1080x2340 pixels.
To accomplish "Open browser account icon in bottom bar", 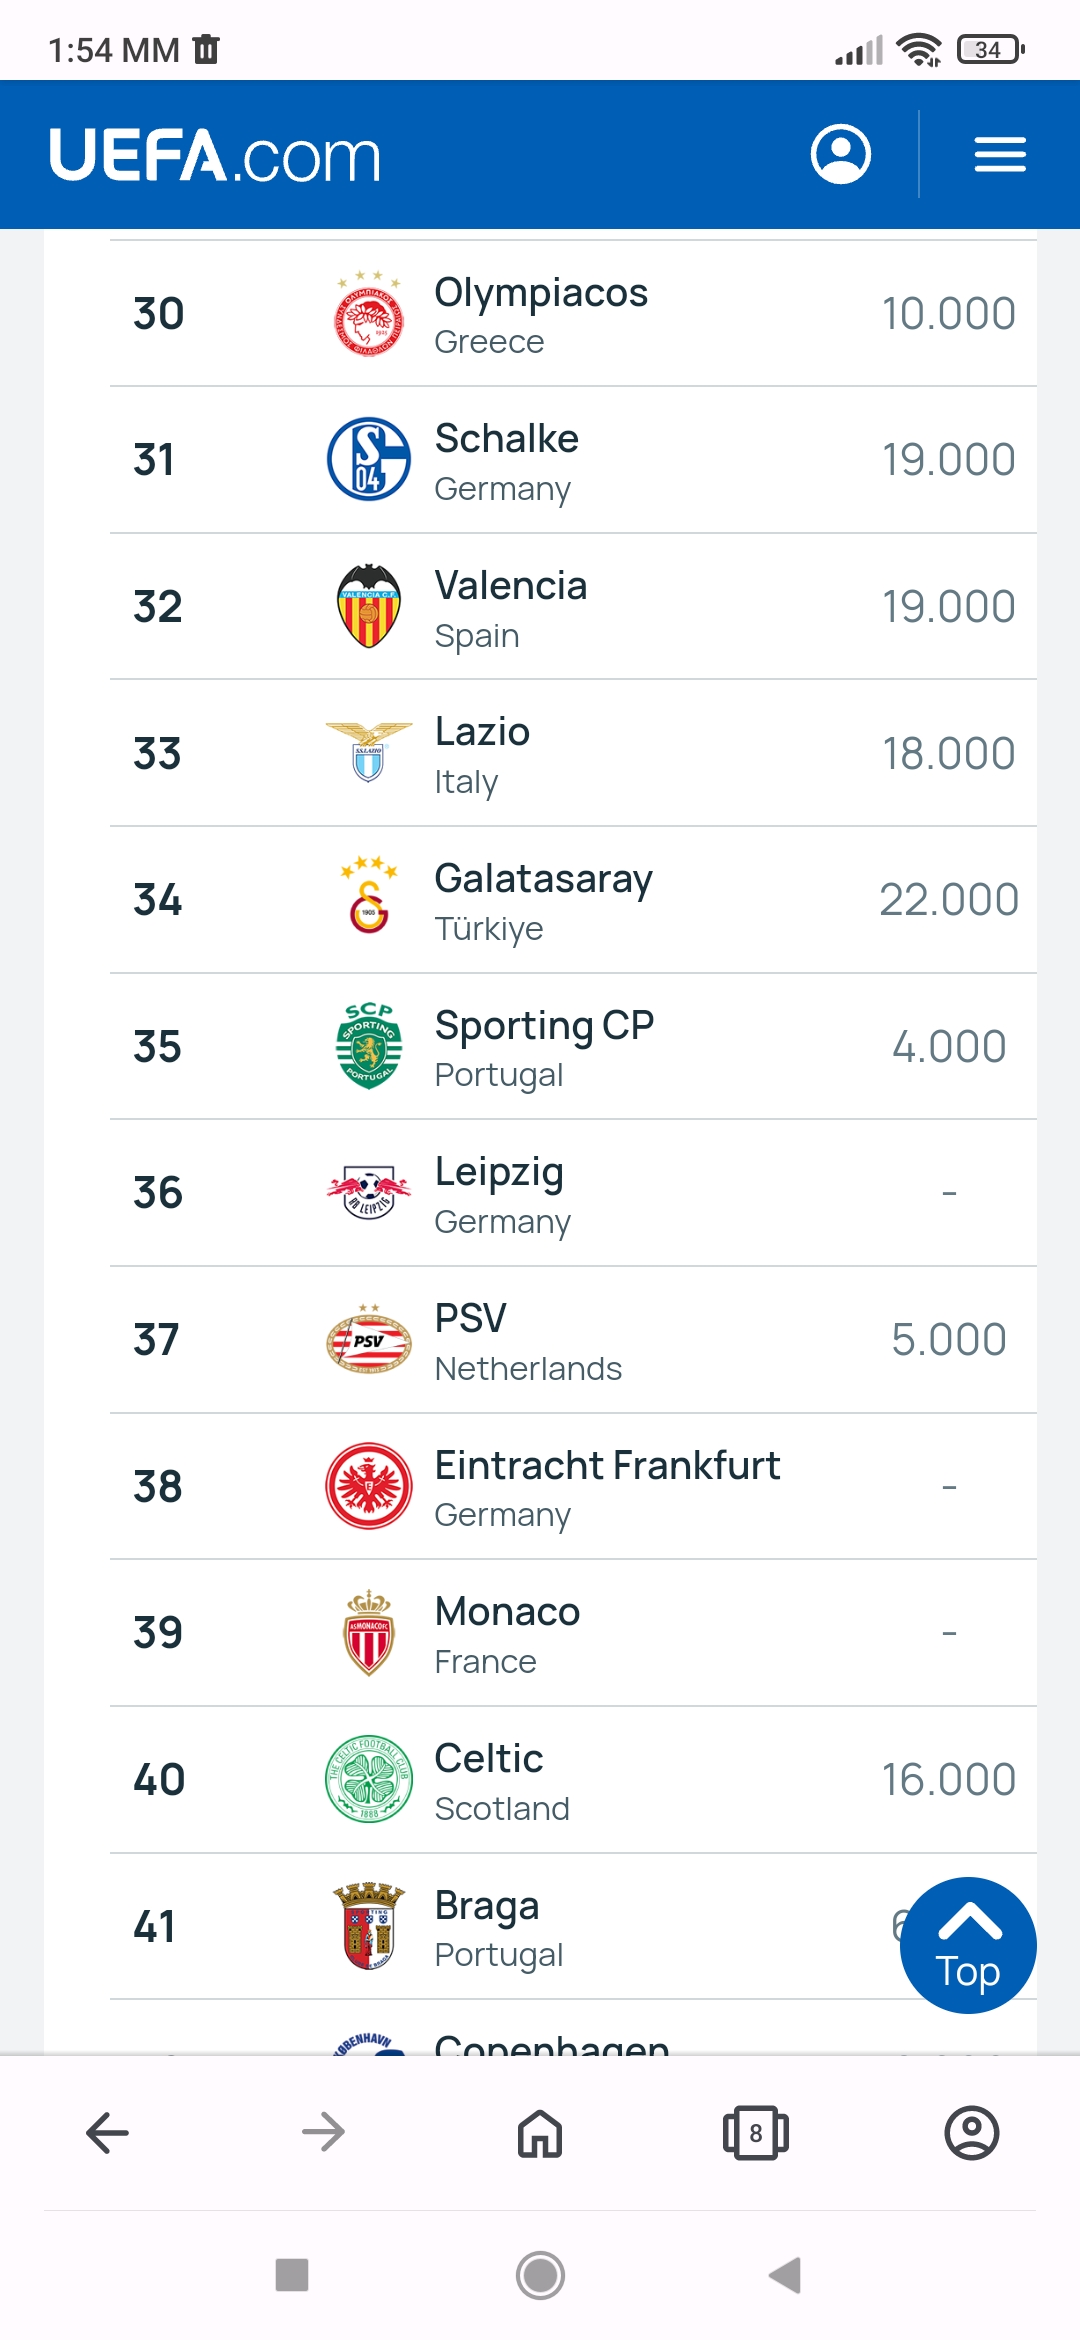I will click(972, 2133).
